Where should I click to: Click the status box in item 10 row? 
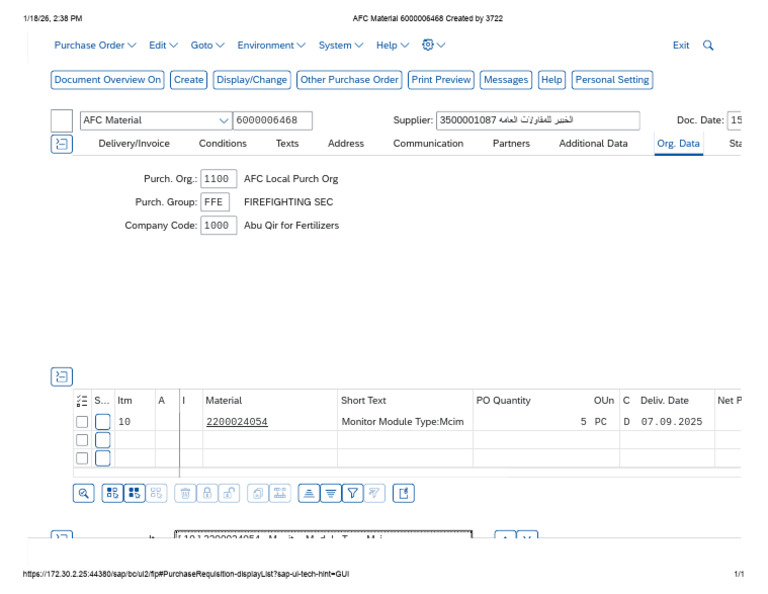(x=102, y=422)
